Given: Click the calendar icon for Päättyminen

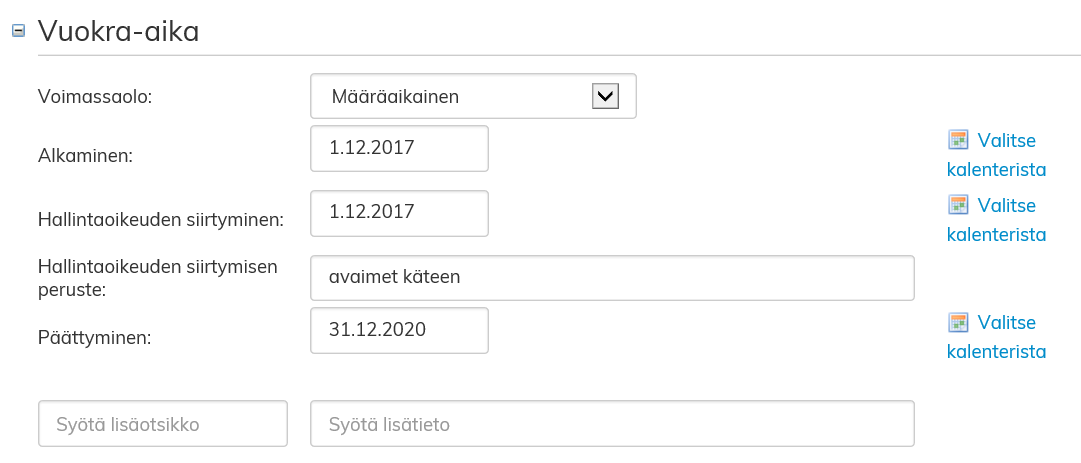Looking at the screenshot, I should (x=958, y=322).
